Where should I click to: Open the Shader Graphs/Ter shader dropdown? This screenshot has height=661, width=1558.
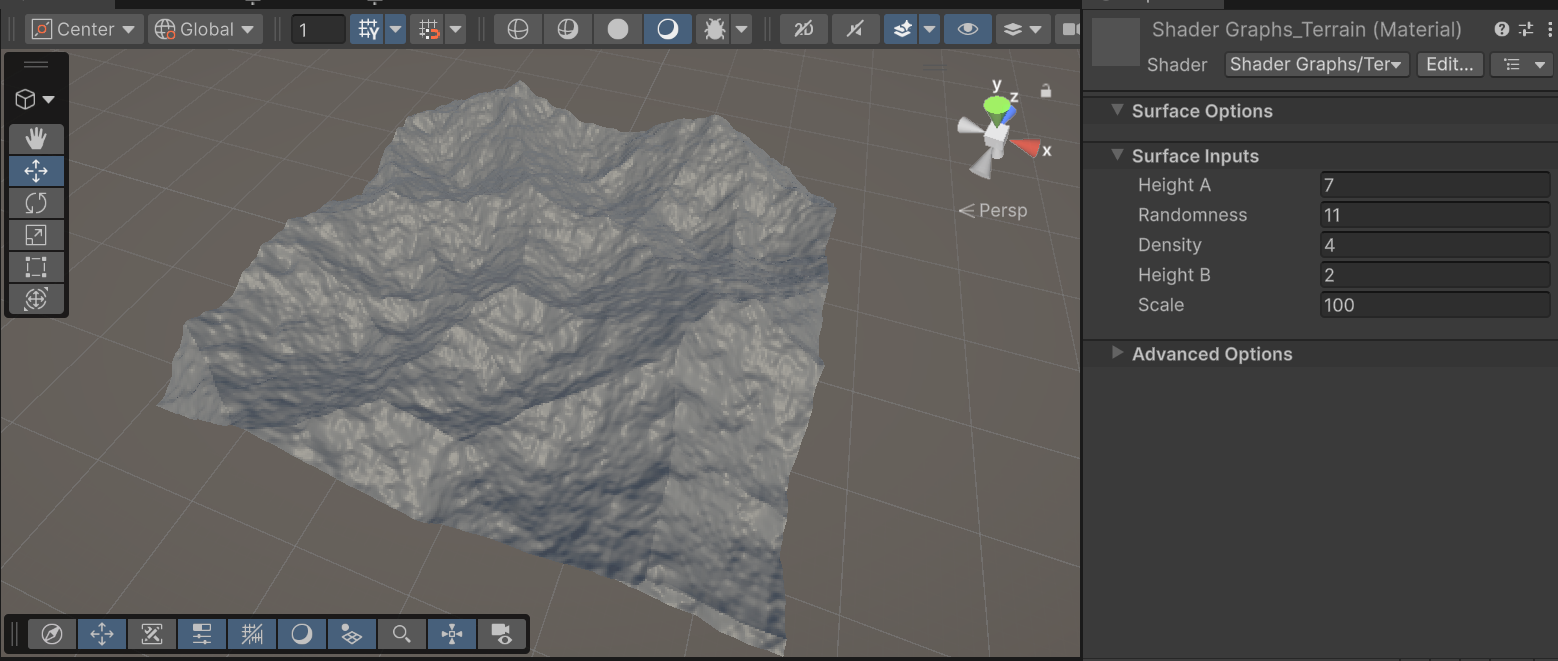[1317, 64]
